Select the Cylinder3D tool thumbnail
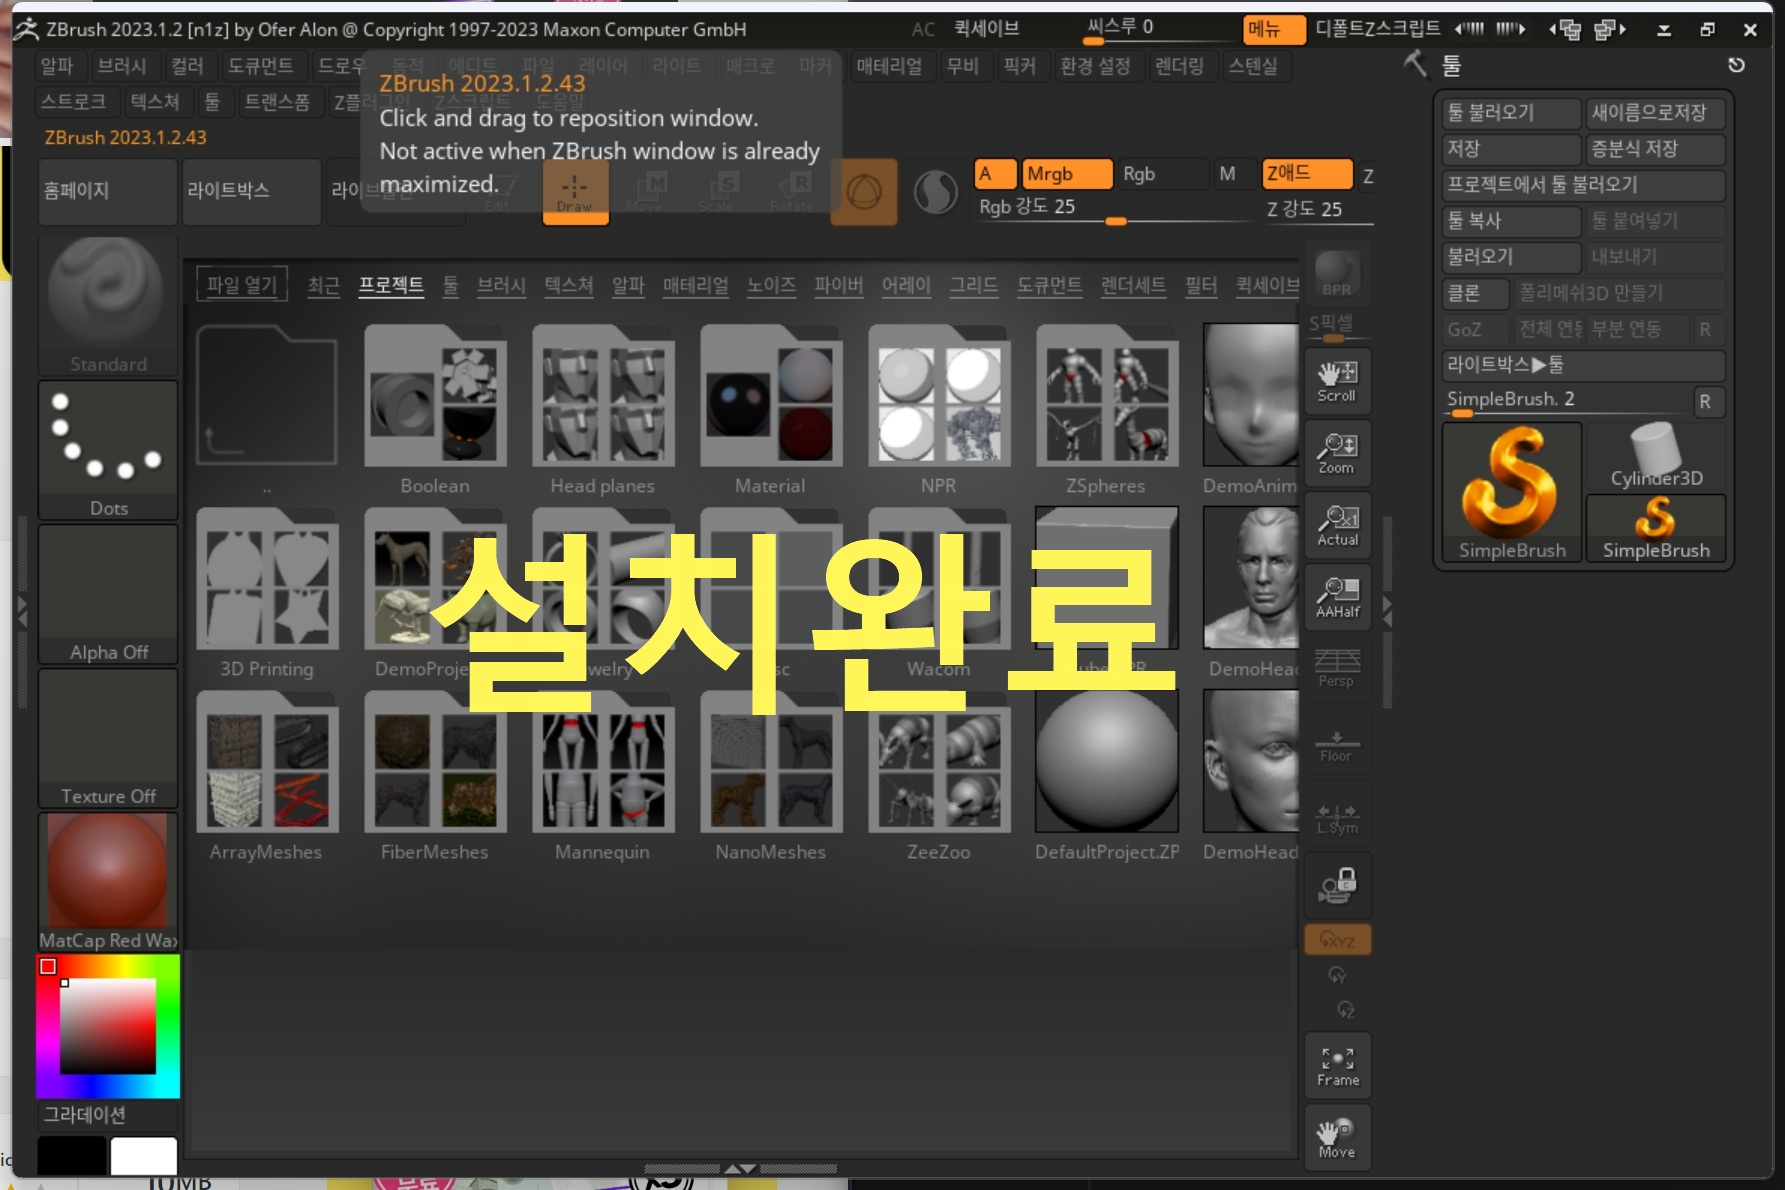Viewport: 1785px width, 1190px height. click(x=1656, y=457)
